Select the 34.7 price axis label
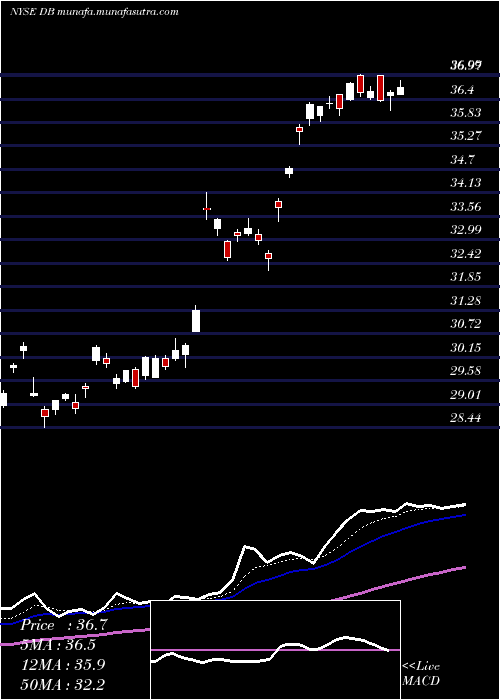The width and height of the screenshot is (500, 700). pyautogui.click(x=462, y=160)
